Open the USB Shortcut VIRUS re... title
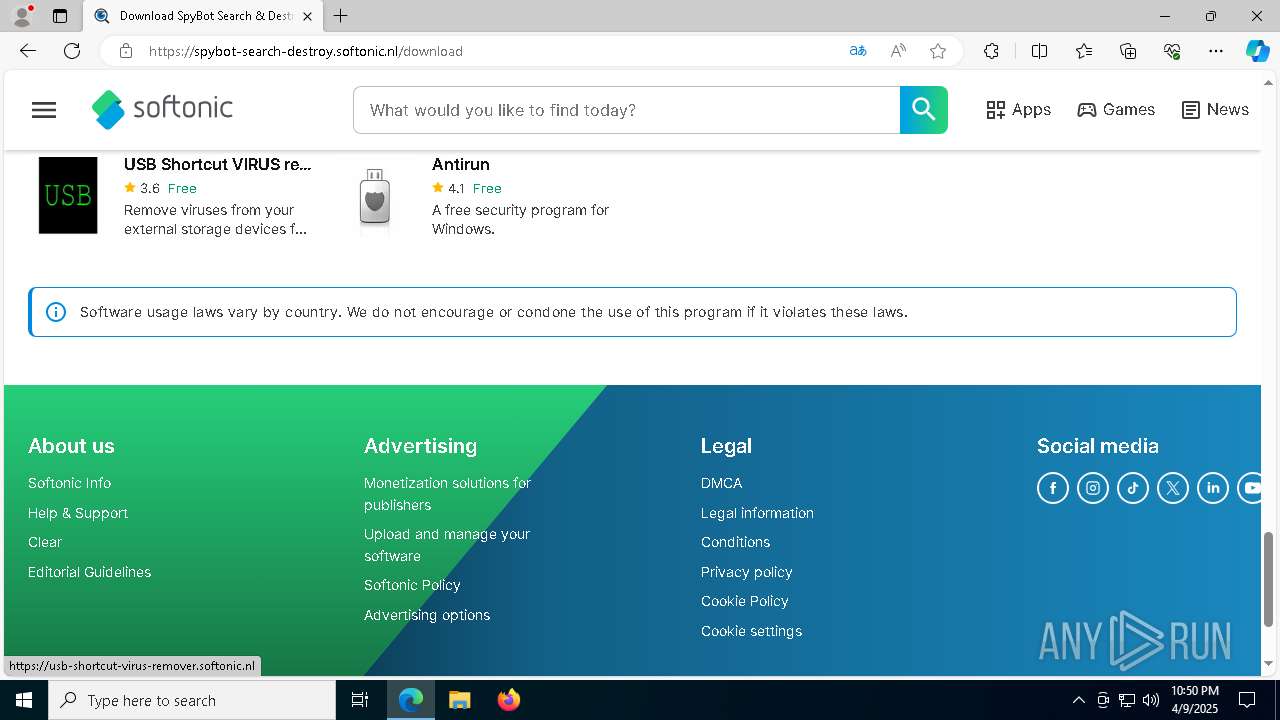1280x720 pixels. point(217,164)
